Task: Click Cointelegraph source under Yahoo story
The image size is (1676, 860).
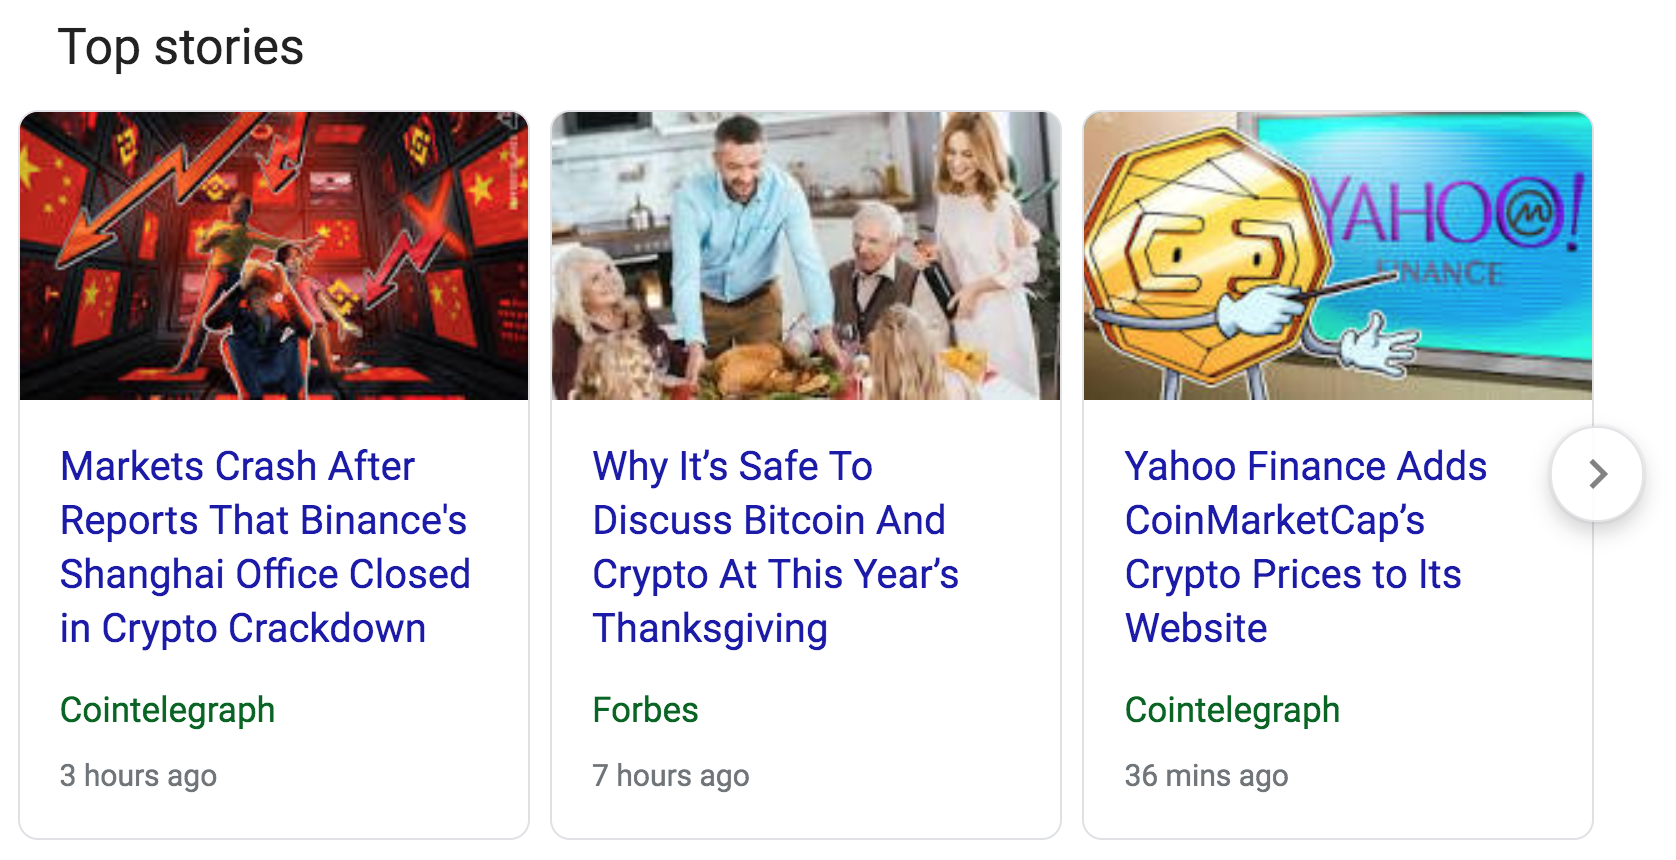Action: coord(1232,710)
